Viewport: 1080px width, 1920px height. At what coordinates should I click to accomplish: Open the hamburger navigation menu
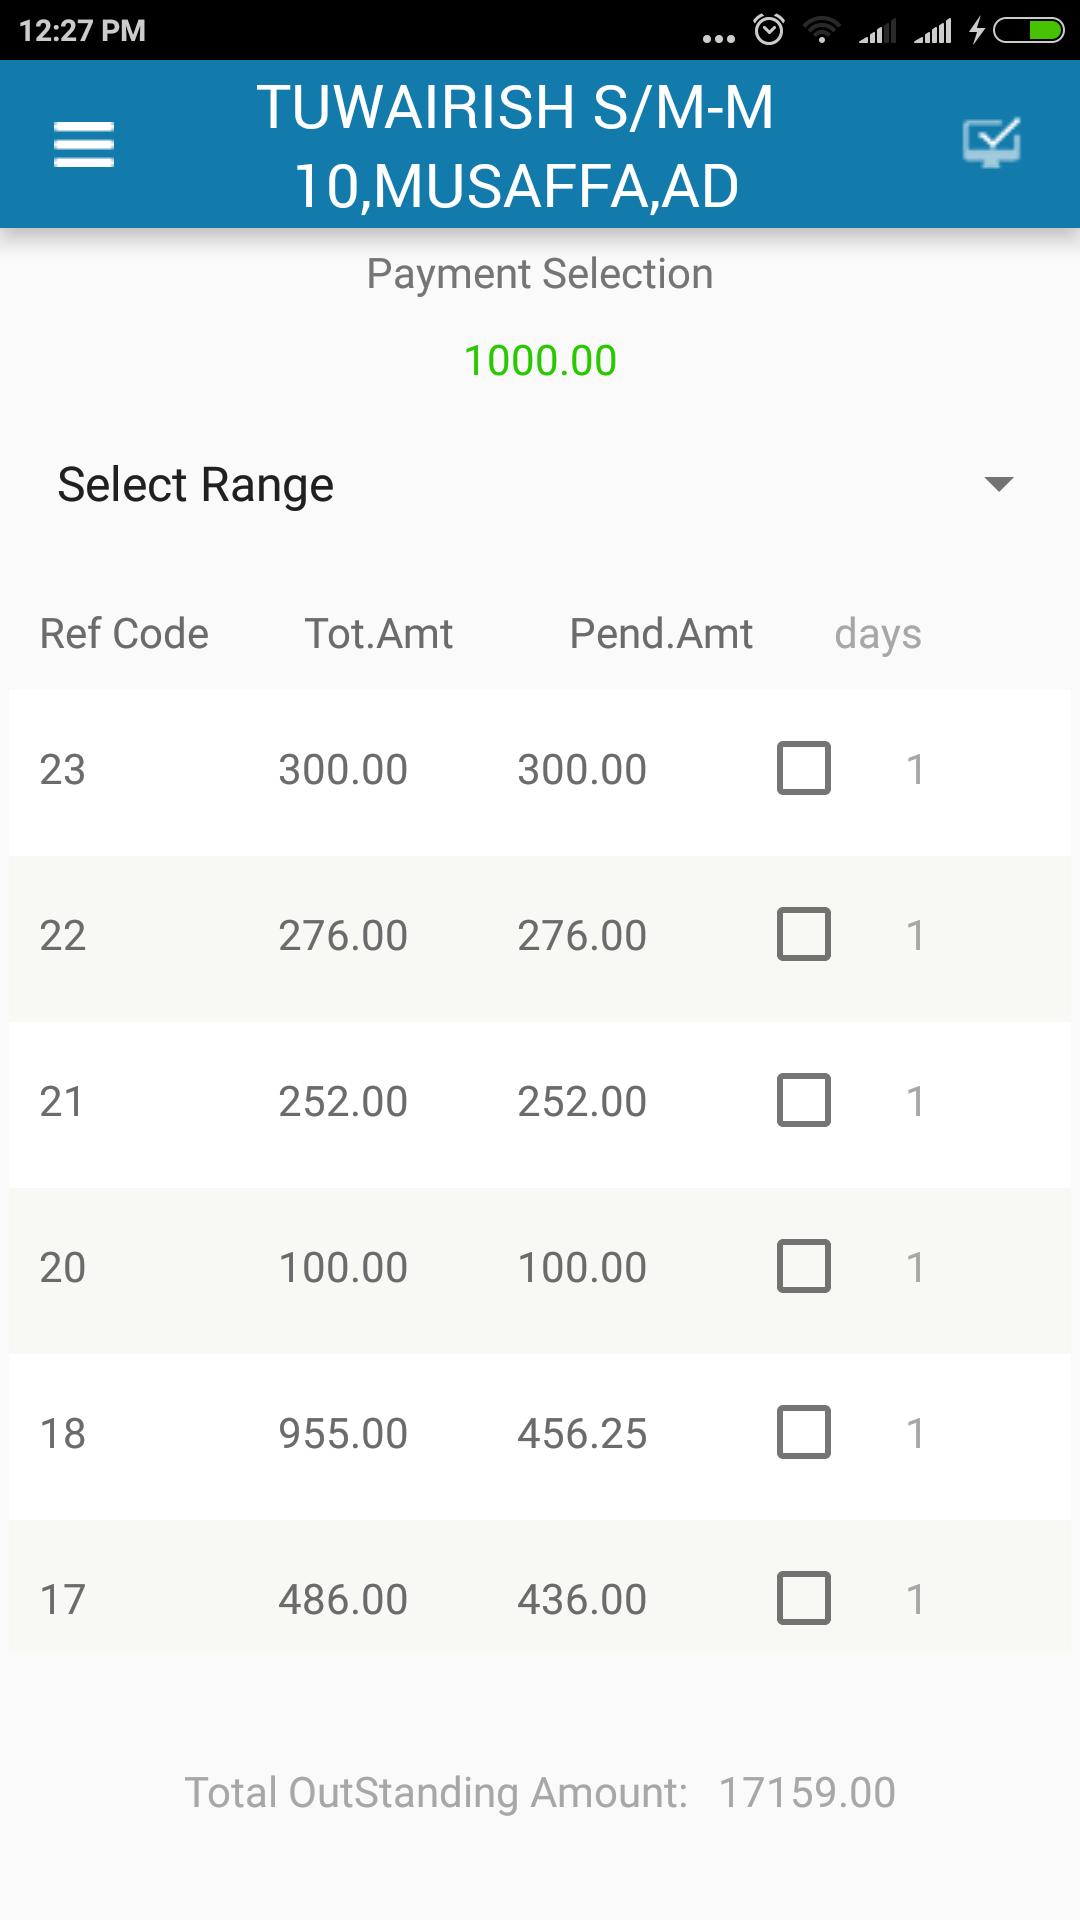[x=84, y=144]
